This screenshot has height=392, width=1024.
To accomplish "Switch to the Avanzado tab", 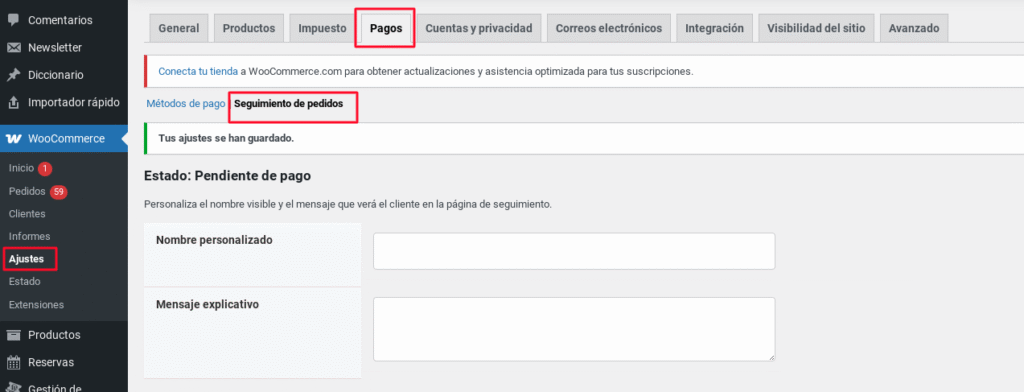I will [914, 28].
